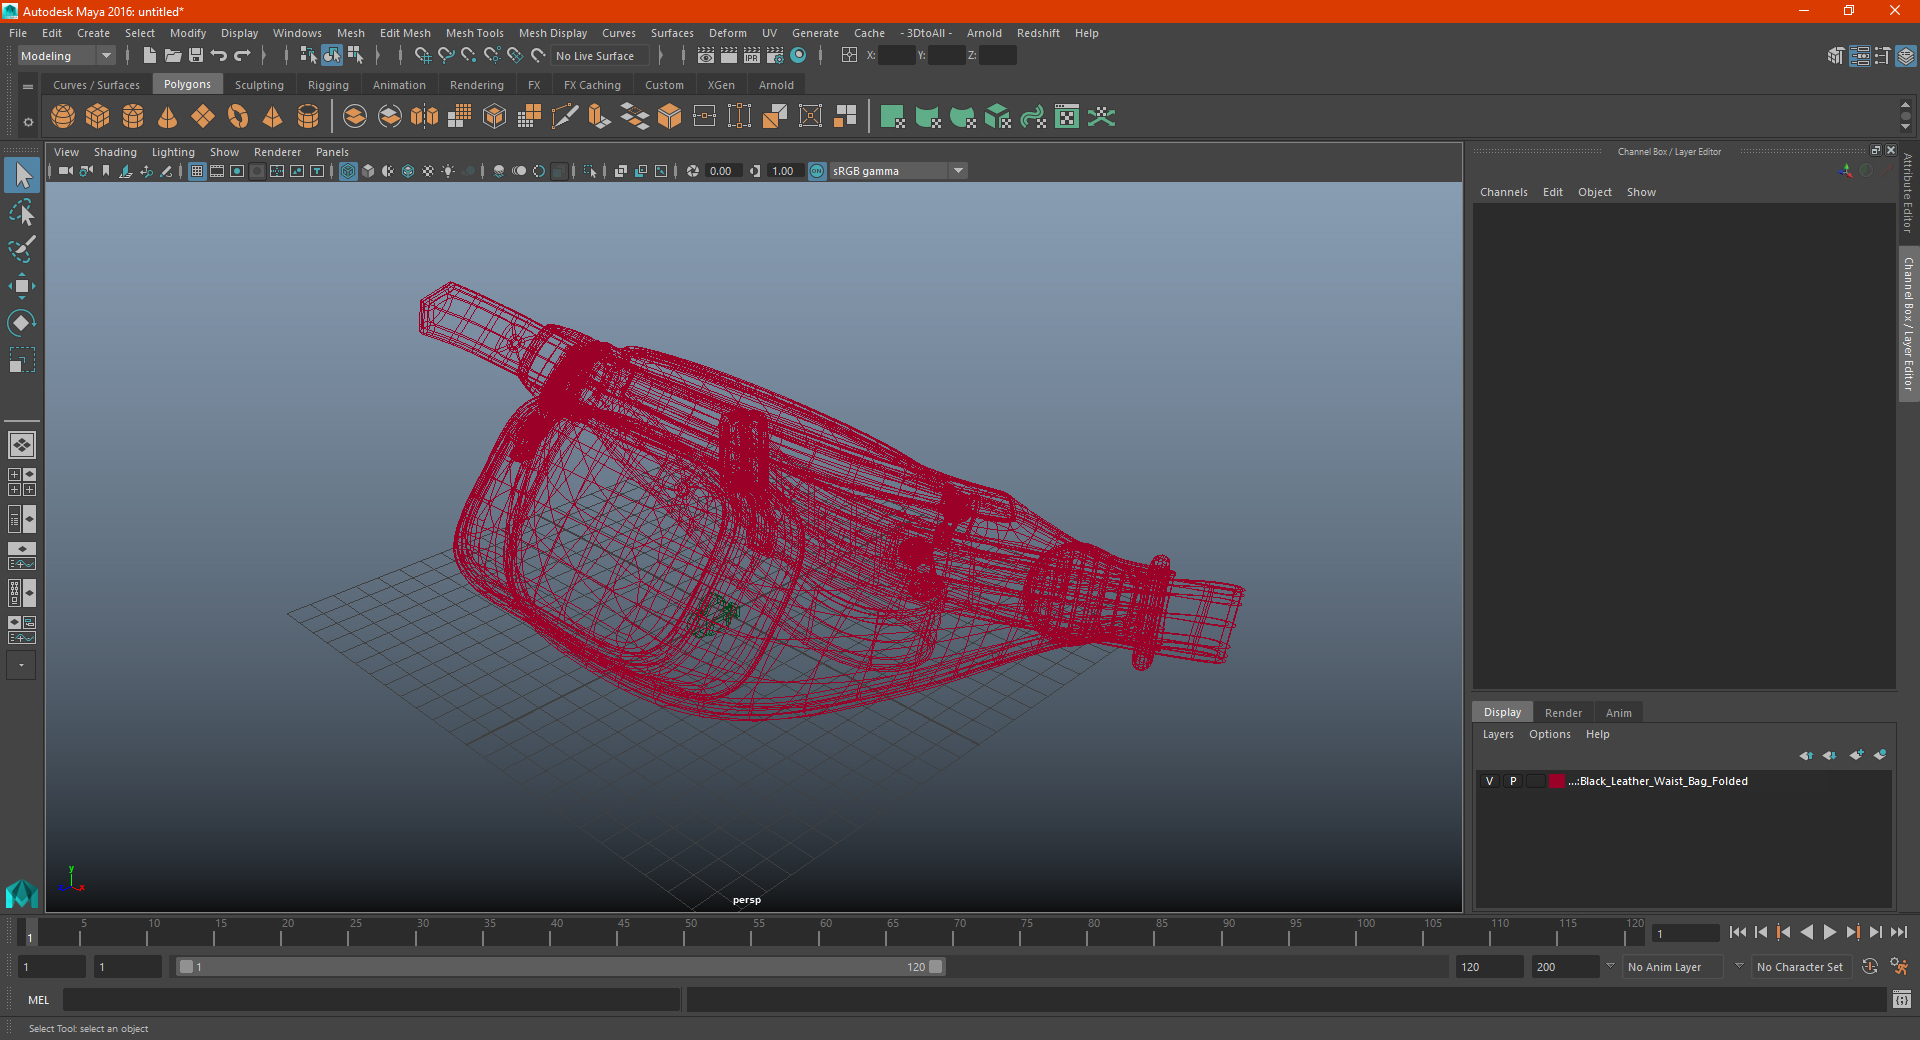Redo action via toolbar arrow
1920x1040 pixels.
point(242,56)
